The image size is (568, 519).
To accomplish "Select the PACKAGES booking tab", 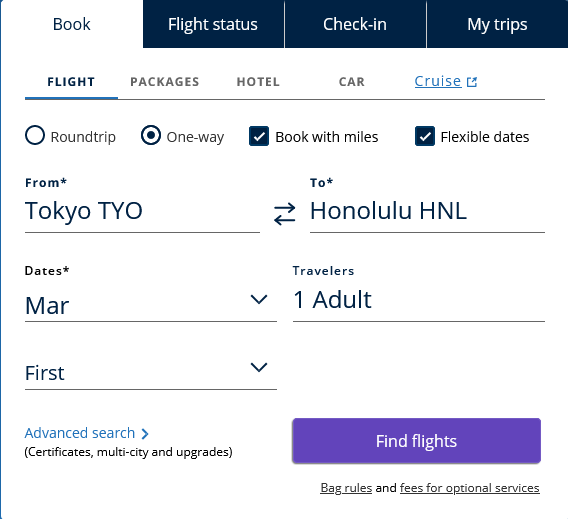I will coord(165,82).
